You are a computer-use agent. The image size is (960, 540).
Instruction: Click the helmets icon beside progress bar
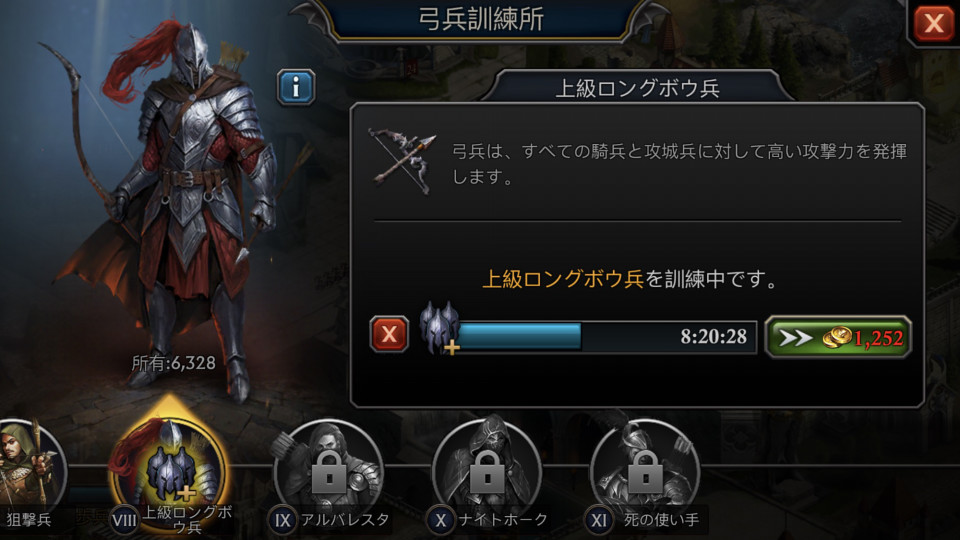[440, 328]
